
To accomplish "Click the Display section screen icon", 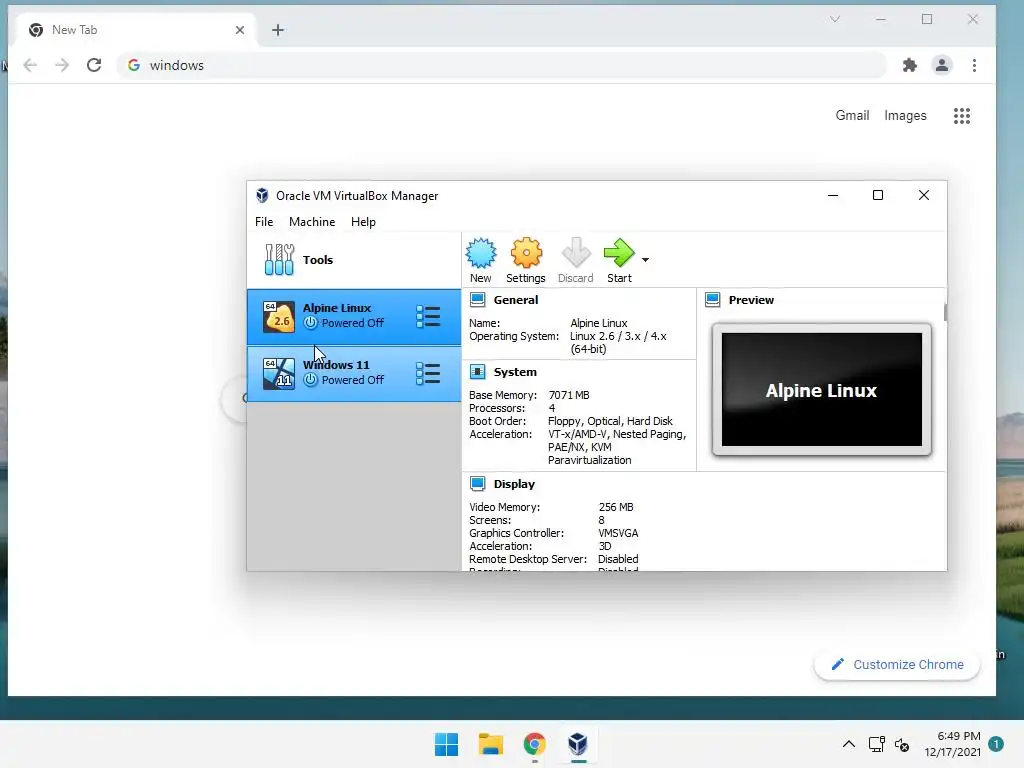I will click(x=477, y=483).
